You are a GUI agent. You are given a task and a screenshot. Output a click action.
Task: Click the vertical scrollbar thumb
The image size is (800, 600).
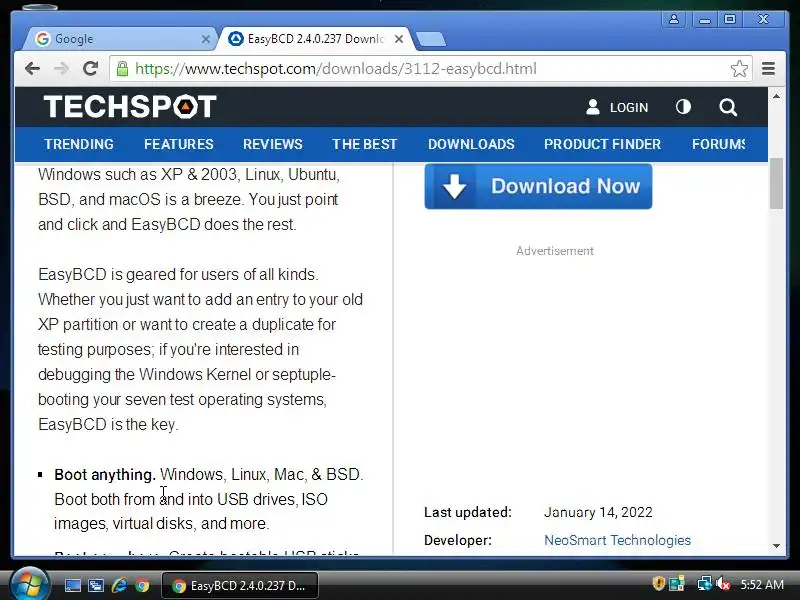[x=776, y=183]
